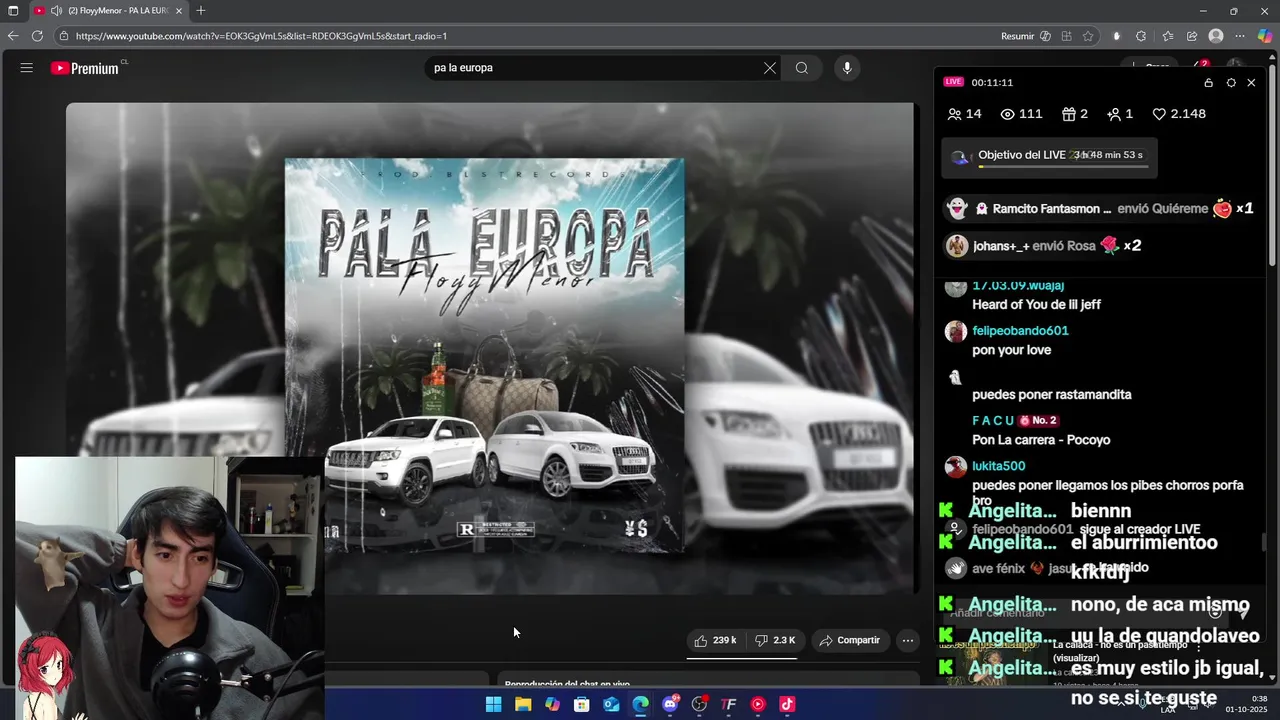
Task: View the 111 viewers eye icon
Action: click(x=1021, y=114)
